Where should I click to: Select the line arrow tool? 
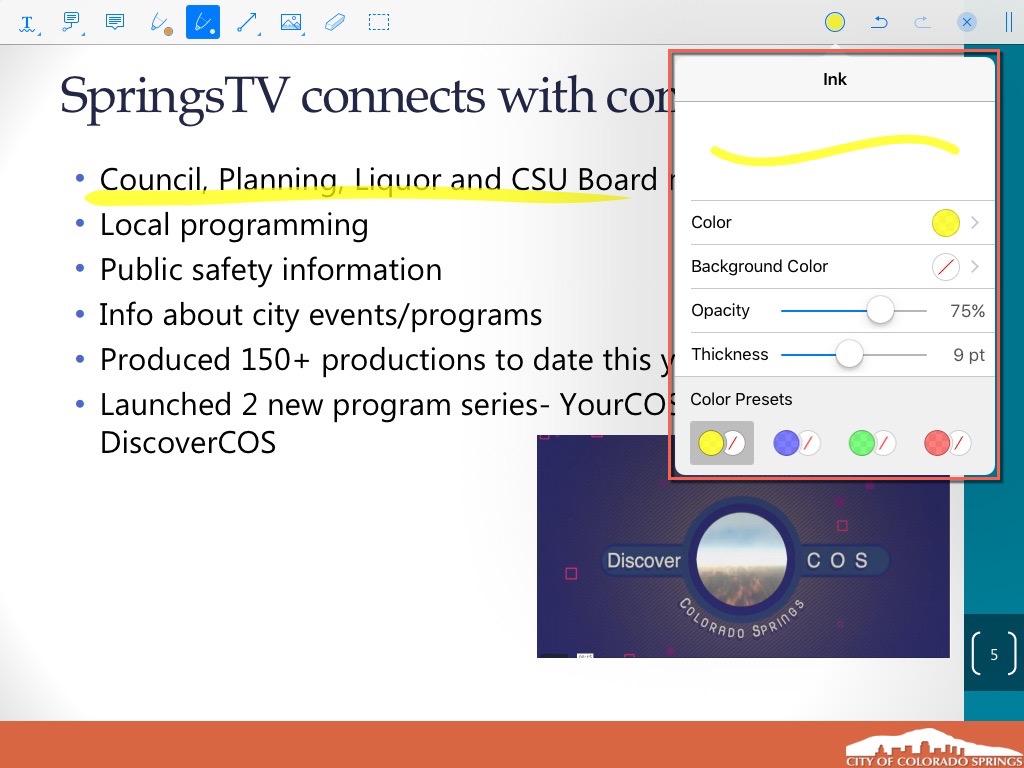[247, 22]
